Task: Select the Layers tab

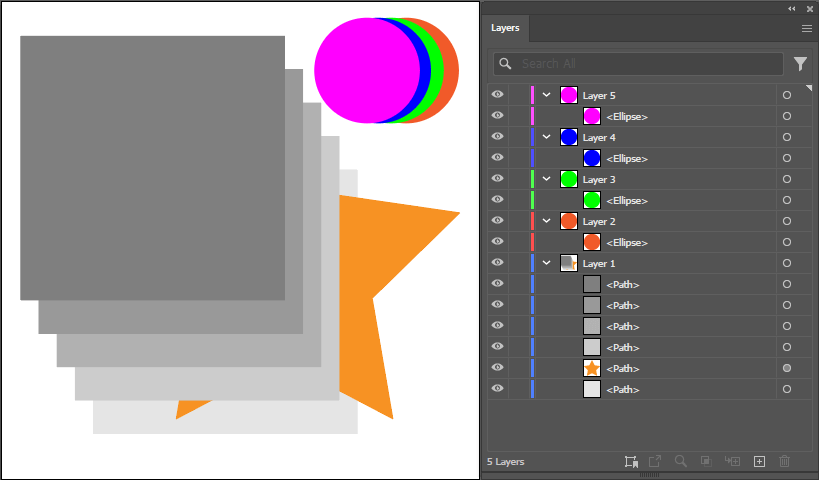Action: click(x=506, y=29)
